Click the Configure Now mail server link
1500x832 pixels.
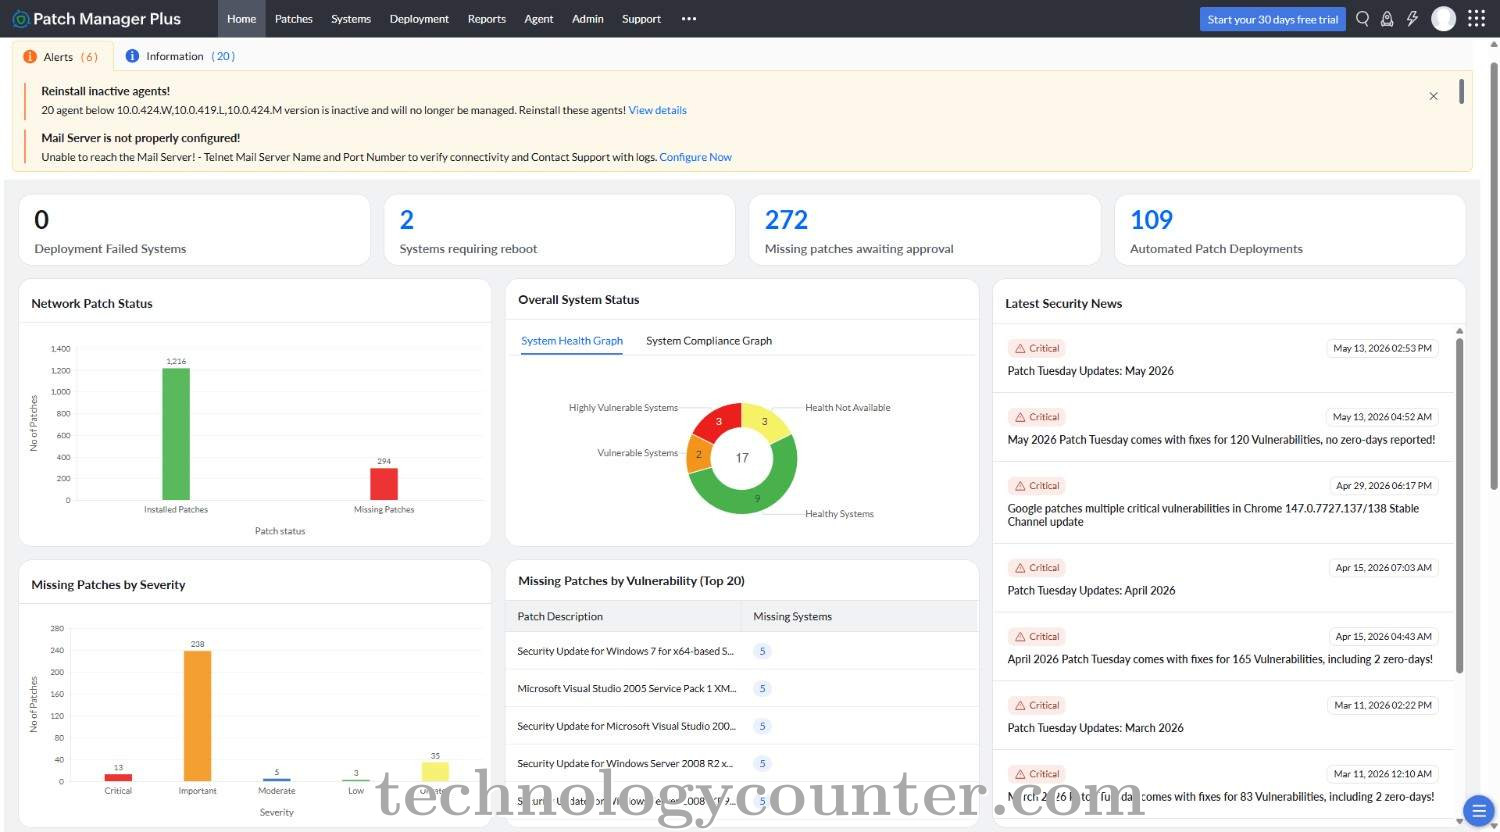695,157
